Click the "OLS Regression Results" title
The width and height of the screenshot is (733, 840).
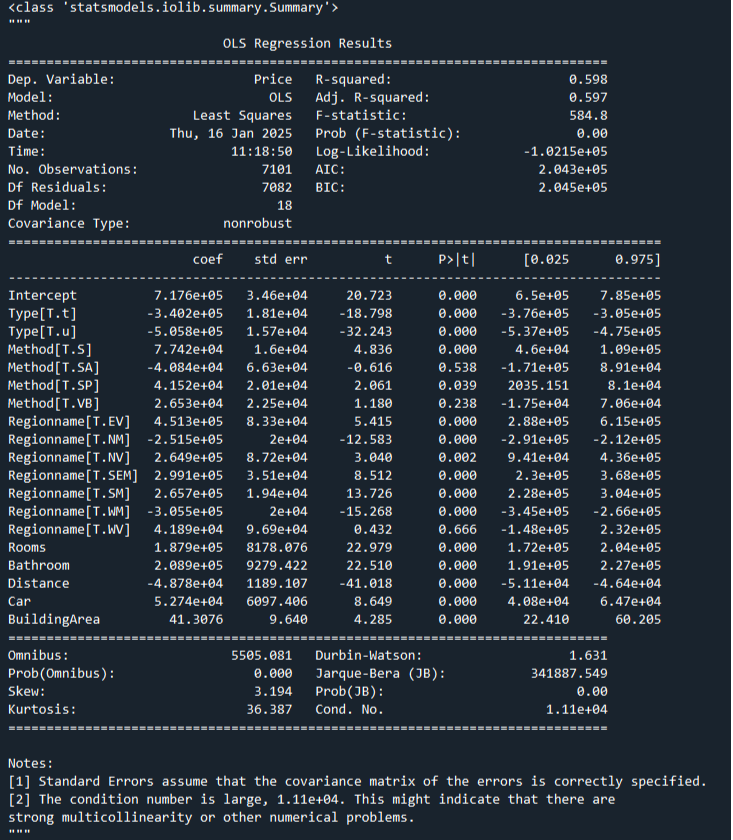(x=307, y=43)
